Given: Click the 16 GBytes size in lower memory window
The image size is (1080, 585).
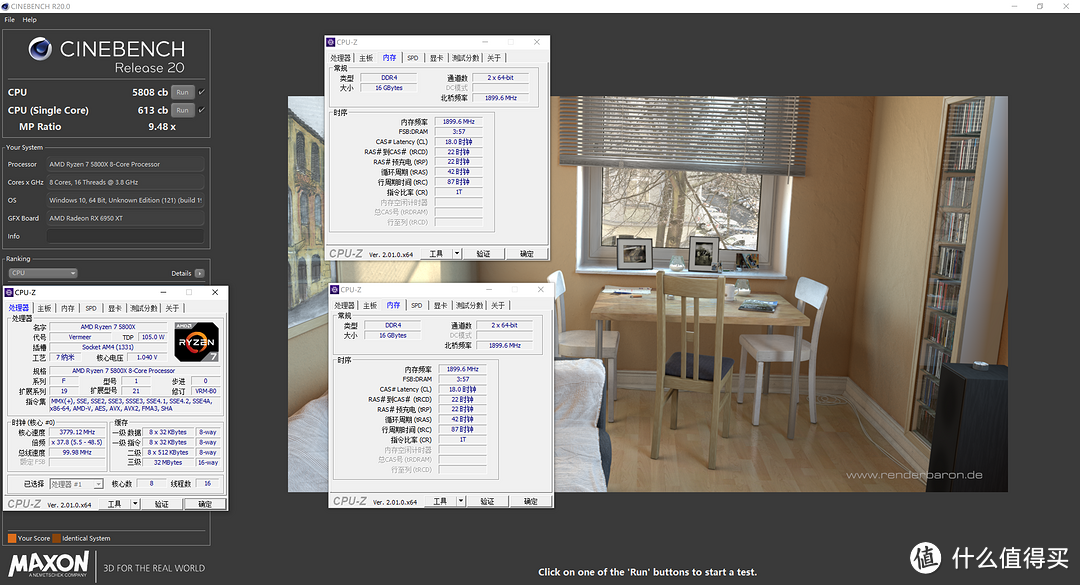Looking at the screenshot, I should (x=393, y=336).
